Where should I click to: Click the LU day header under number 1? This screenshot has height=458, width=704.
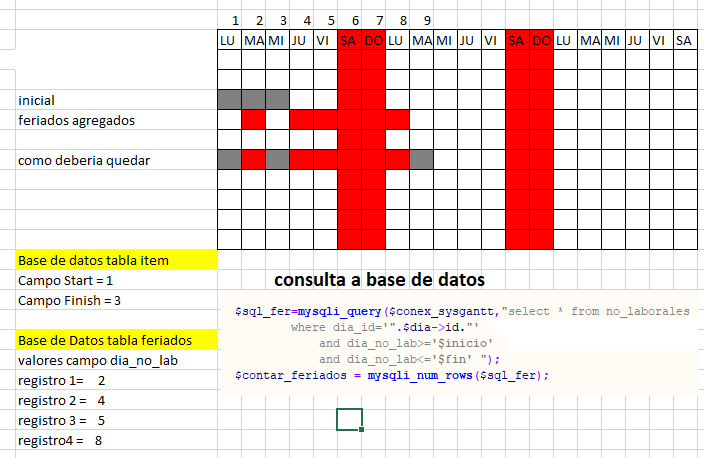229,40
